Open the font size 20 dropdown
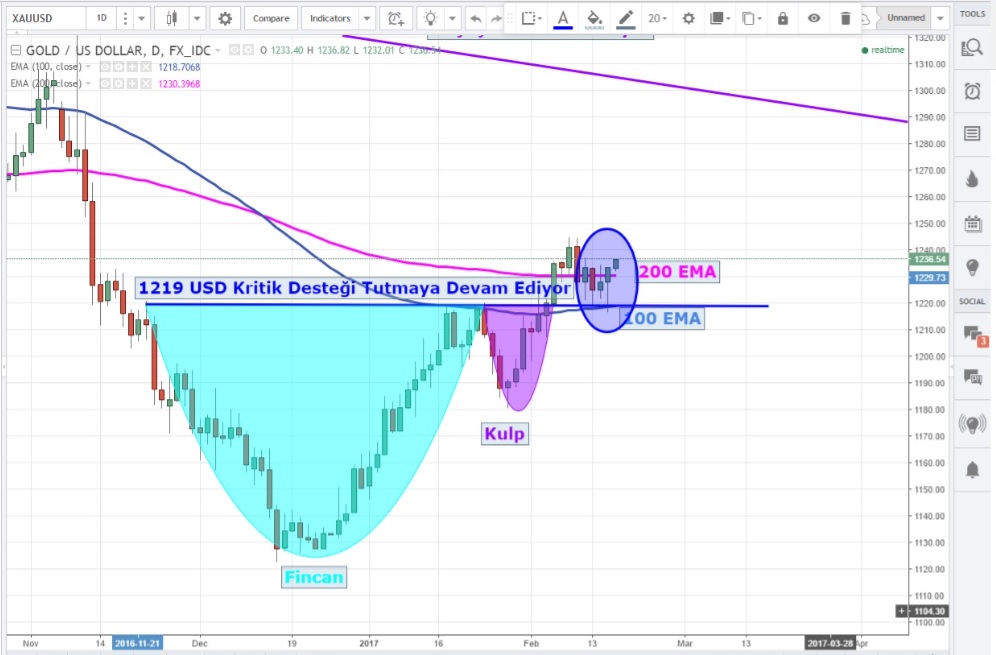 [657, 18]
